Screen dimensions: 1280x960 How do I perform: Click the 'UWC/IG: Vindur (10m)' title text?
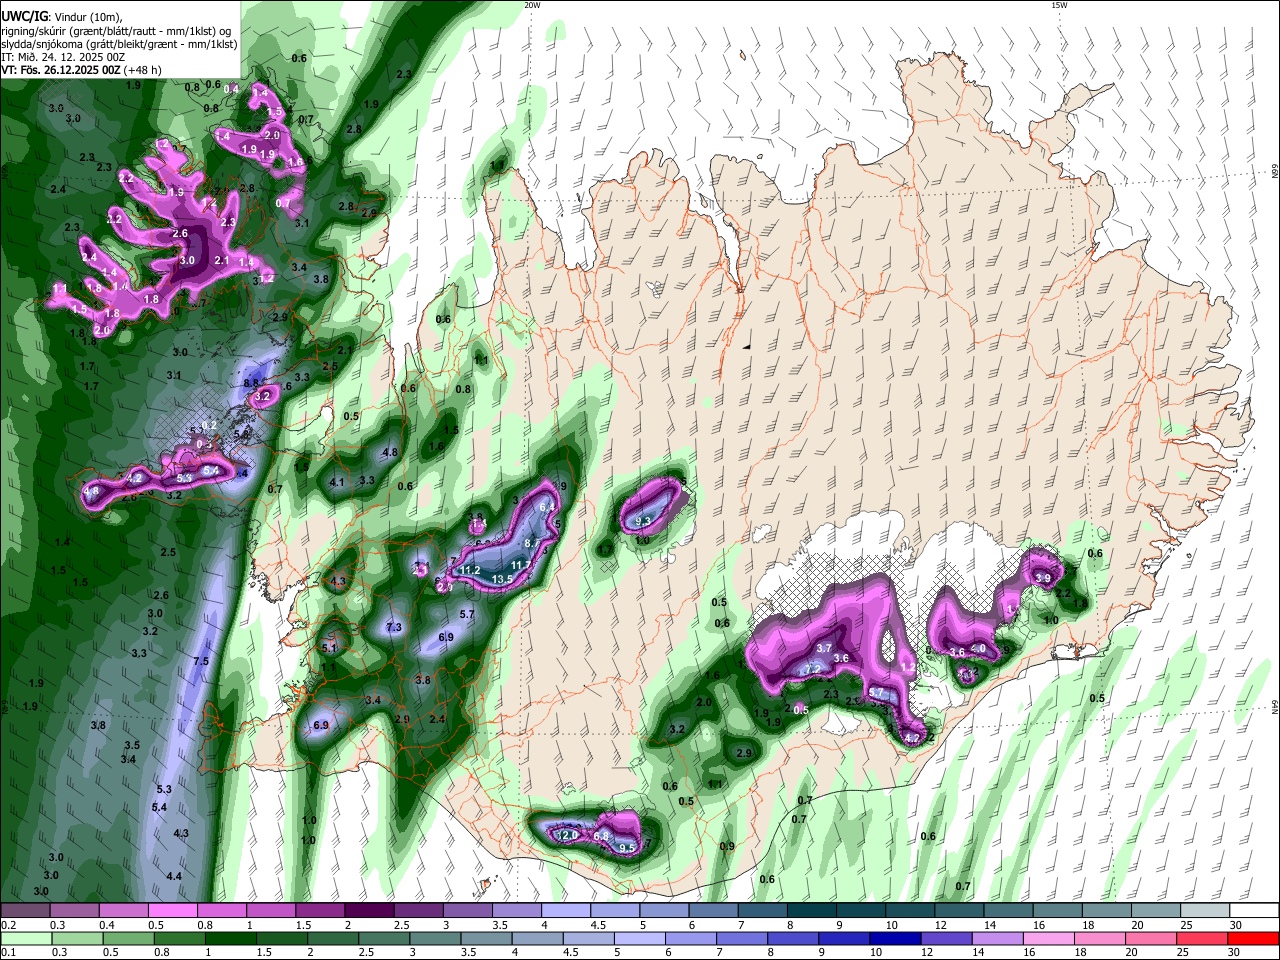coord(62,16)
